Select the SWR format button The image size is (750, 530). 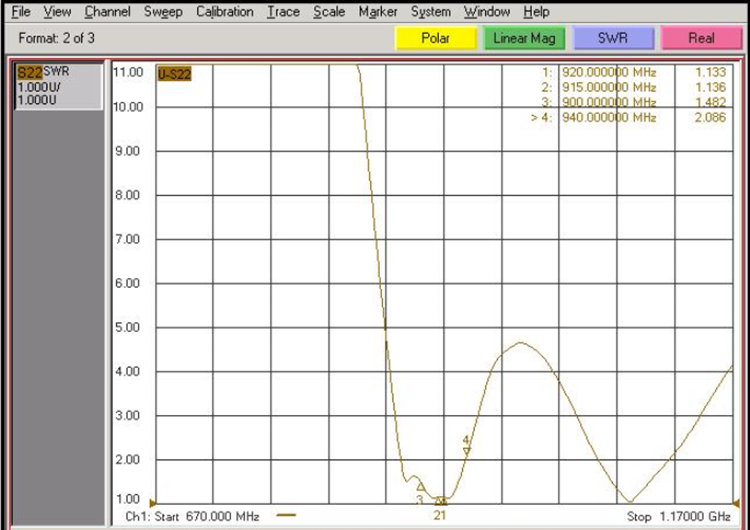[612, 38]
